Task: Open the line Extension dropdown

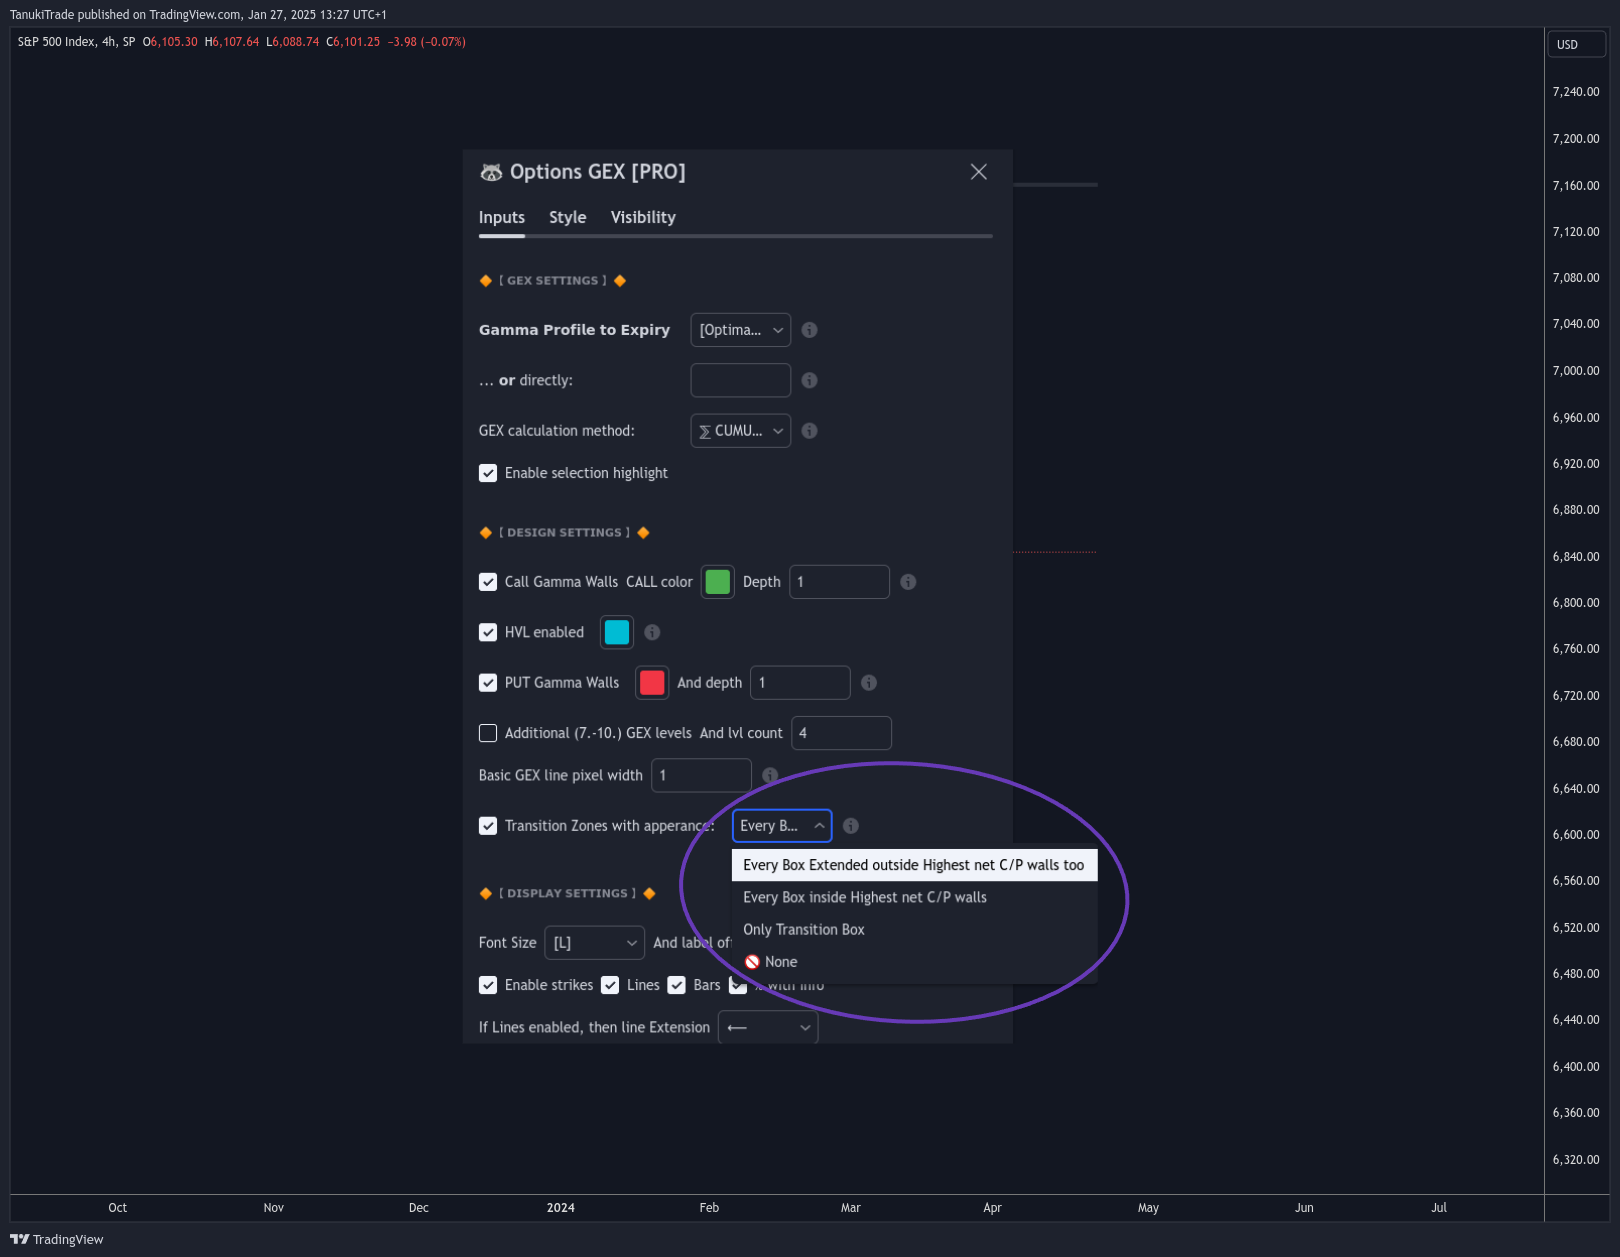Action: click(x=768, y=1027)
